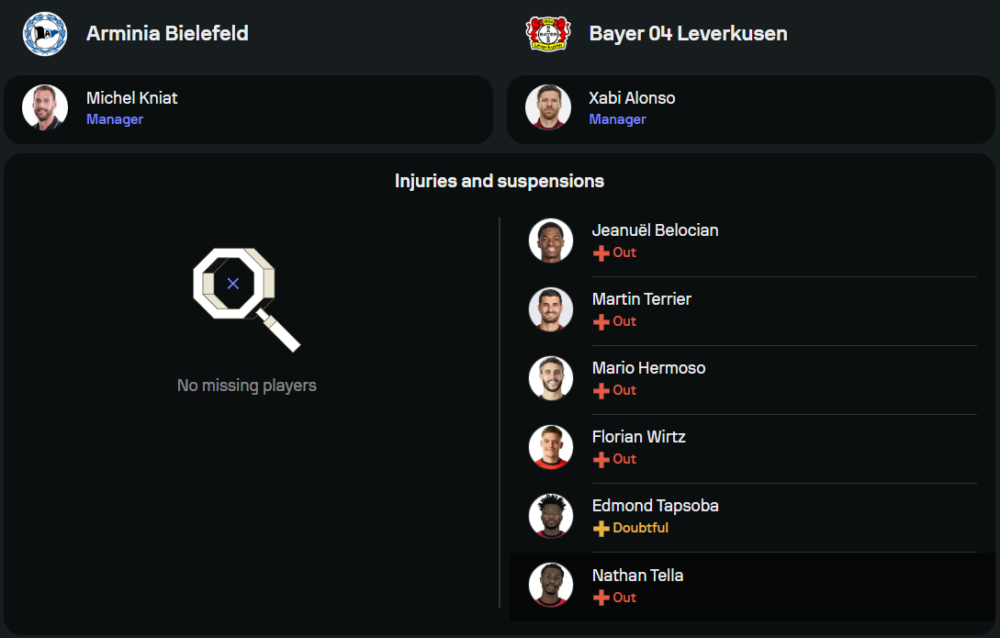
Task: Open Xabi Alonso's manager photo
Action: 548,107
